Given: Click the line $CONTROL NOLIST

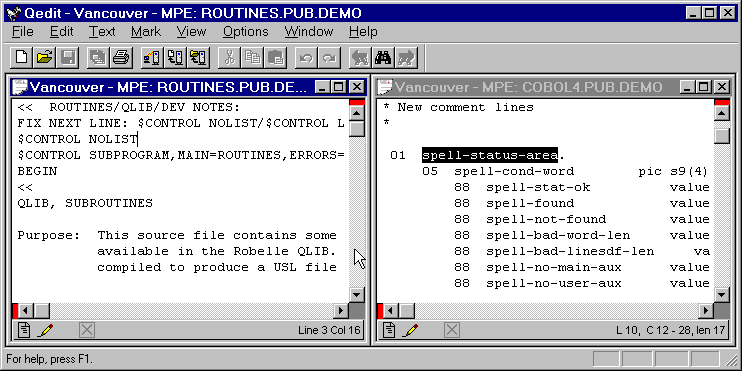Looking at the screenshot, I should click(x=77, y=139).
